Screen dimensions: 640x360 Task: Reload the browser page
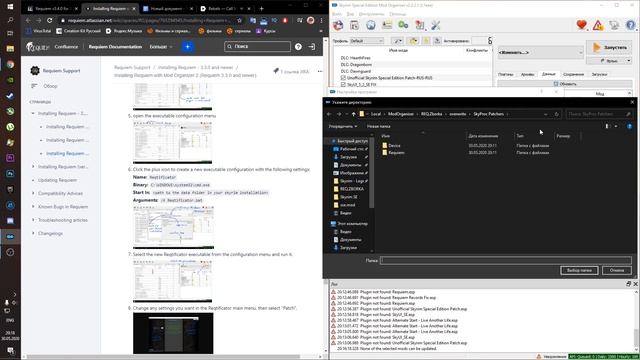click(49, 20)
